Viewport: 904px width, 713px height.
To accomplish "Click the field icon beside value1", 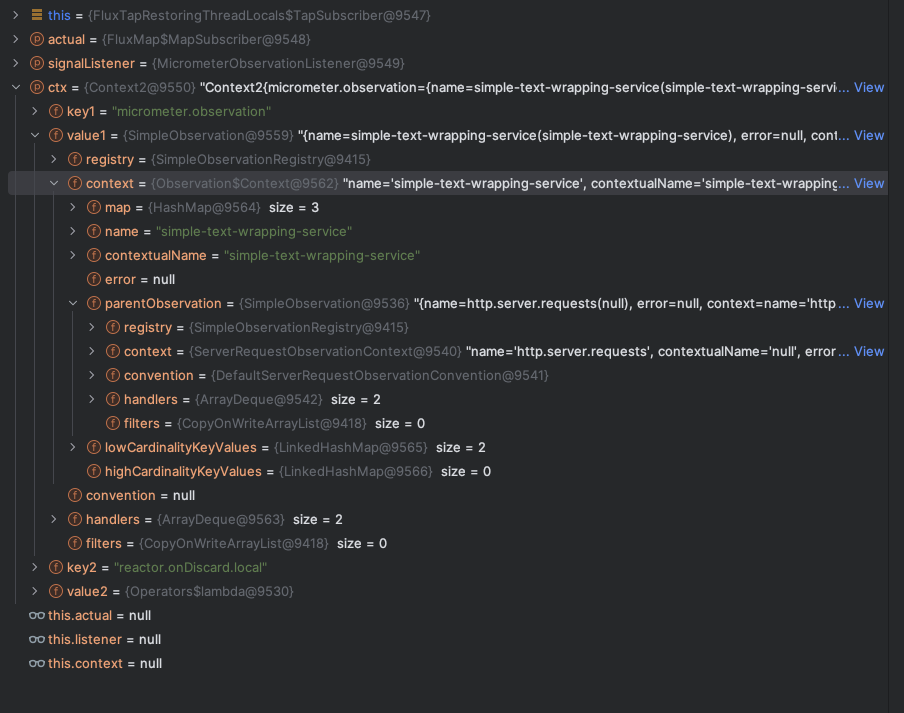I will [x=56, y=135].
